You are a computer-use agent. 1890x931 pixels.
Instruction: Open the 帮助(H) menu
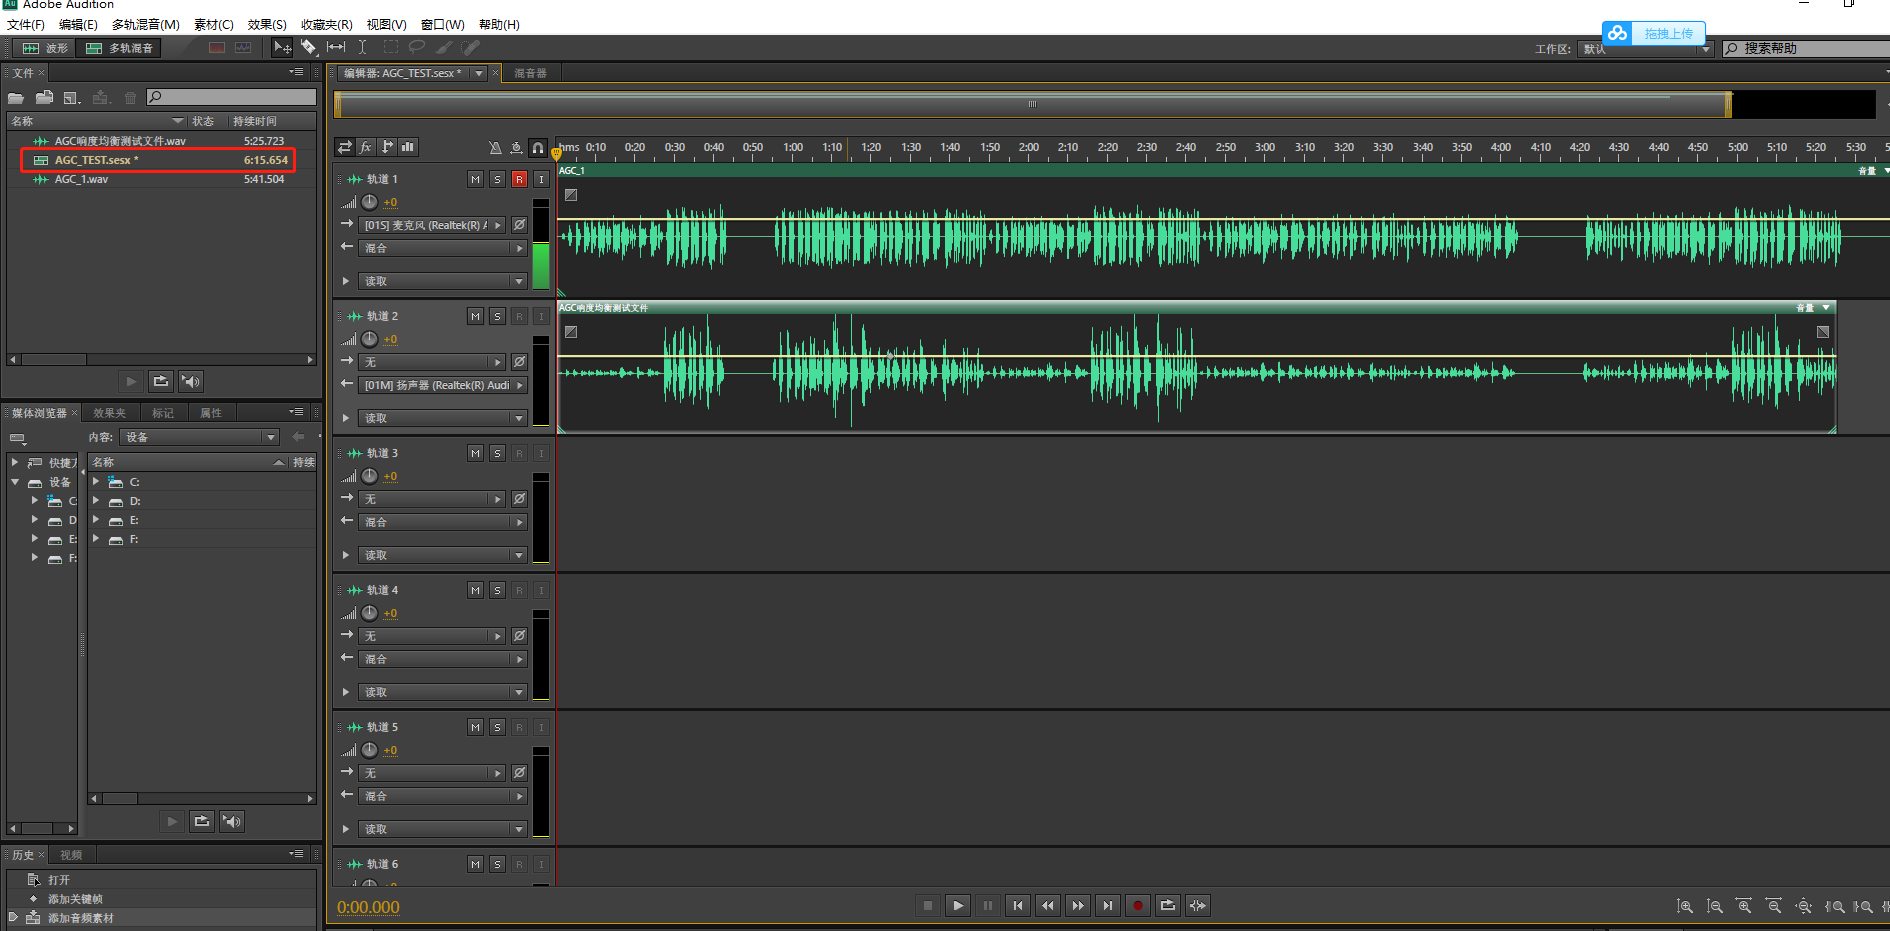499,25
